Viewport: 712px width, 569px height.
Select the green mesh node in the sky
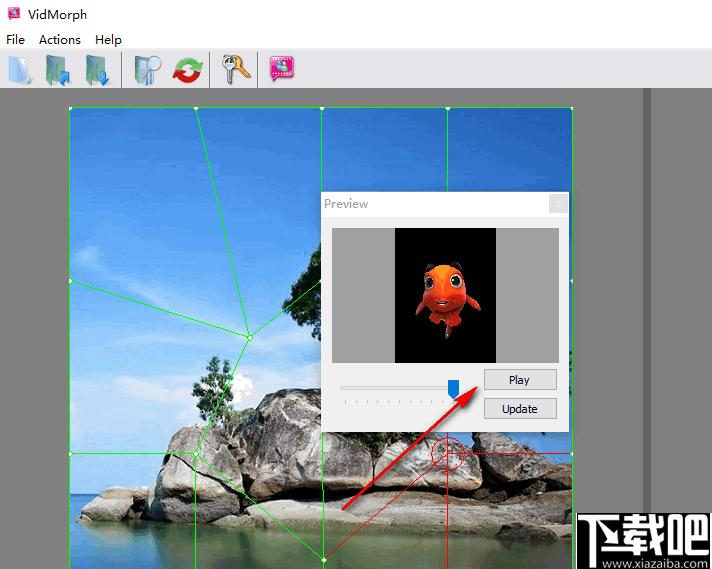click(x=249, y=337)
